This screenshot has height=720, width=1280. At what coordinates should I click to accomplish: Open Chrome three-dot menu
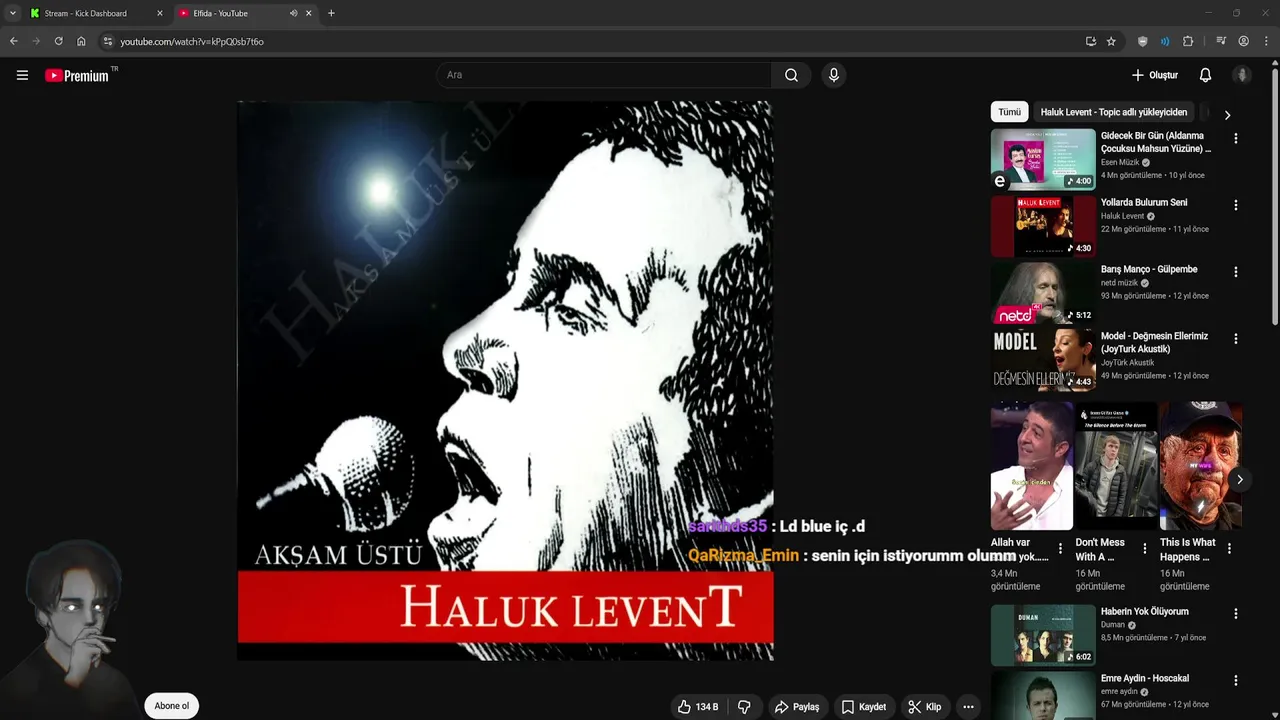pos(1266,41)
